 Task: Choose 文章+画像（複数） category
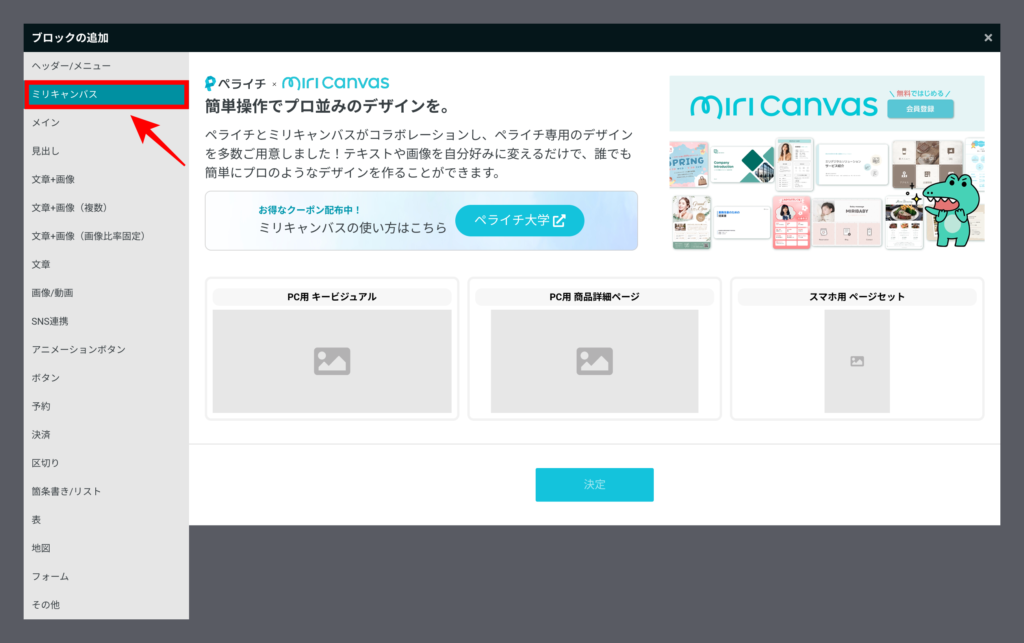pos(106,208)
